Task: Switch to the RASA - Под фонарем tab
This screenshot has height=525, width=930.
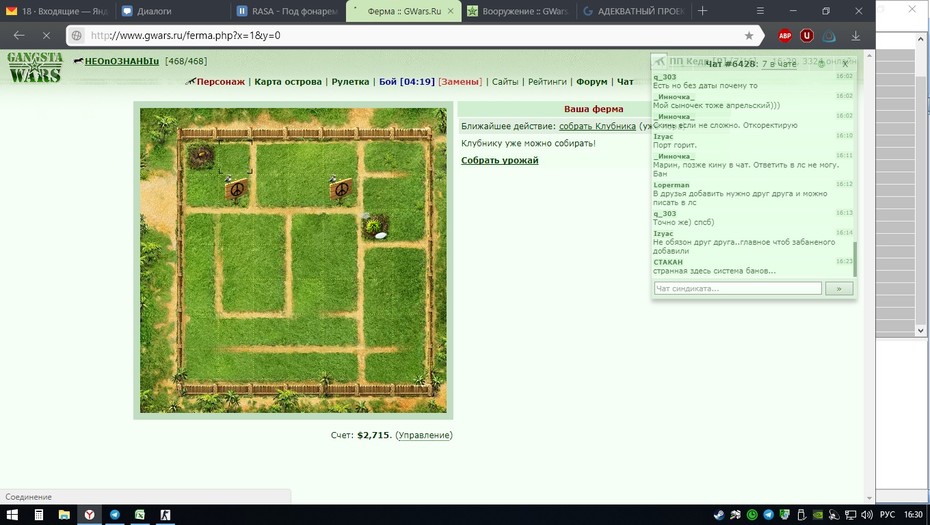Action: tap(288, 11)
